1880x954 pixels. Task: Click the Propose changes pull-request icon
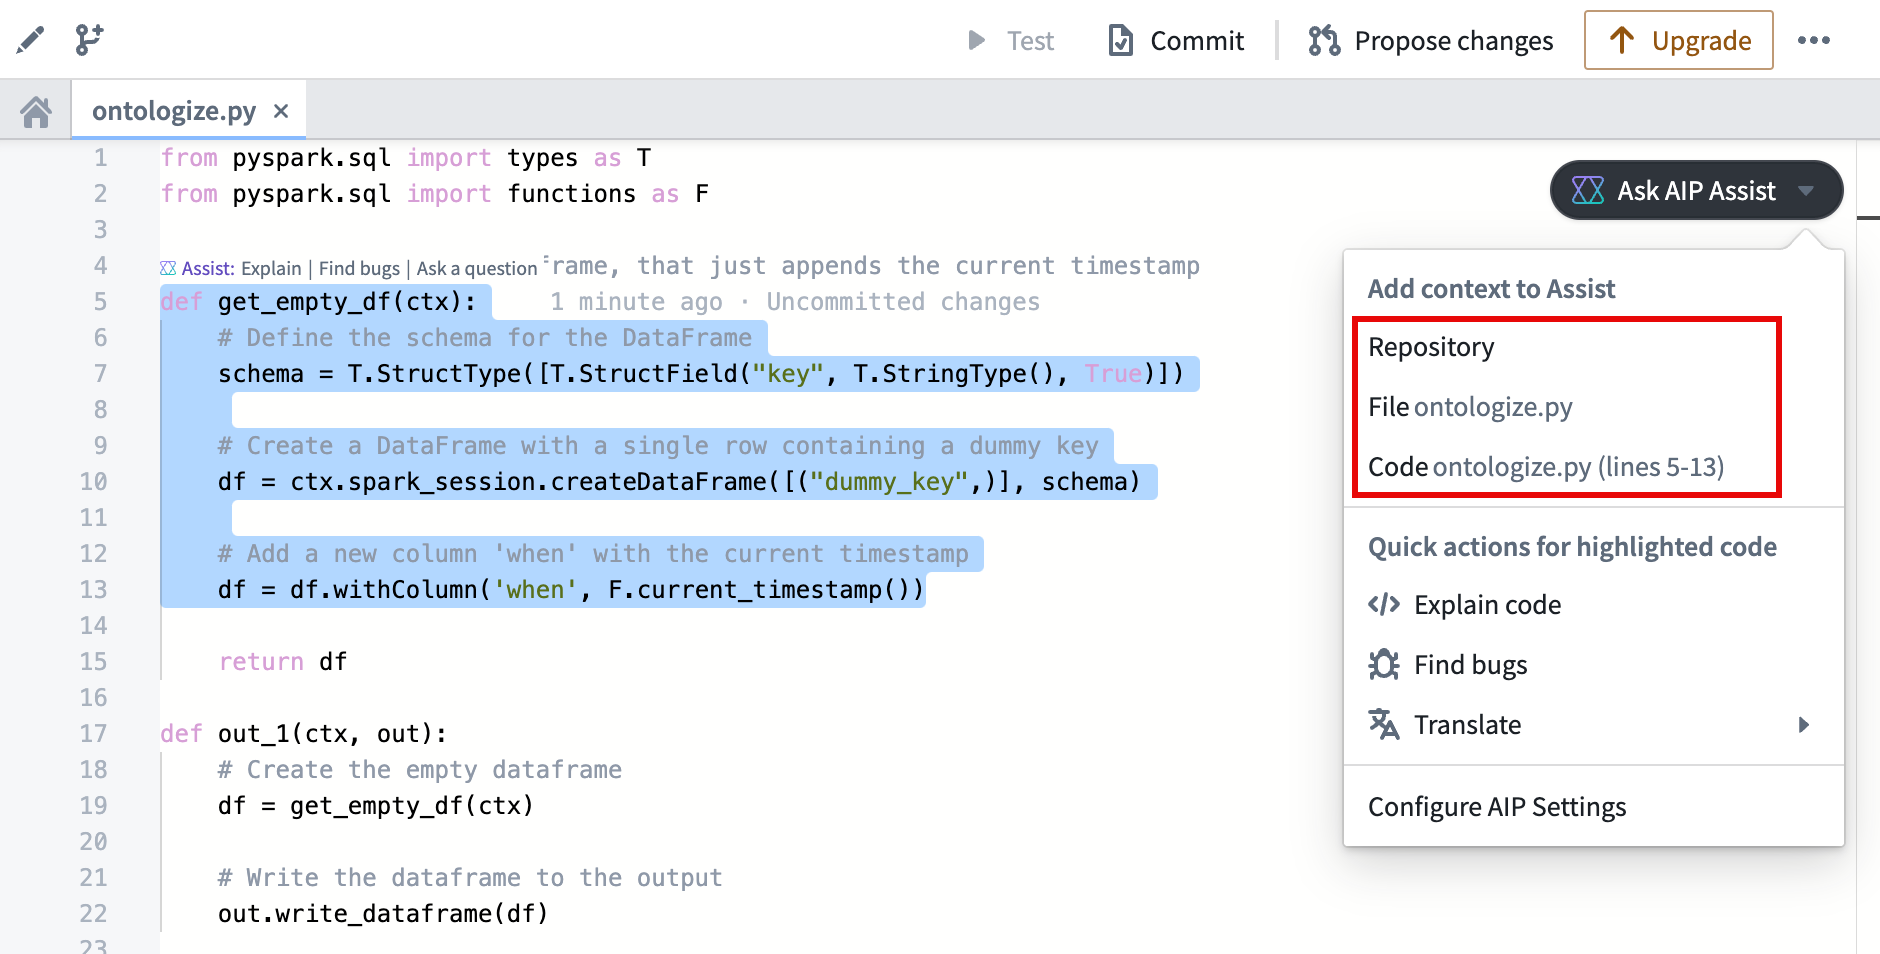click(x=1324, y=40)
